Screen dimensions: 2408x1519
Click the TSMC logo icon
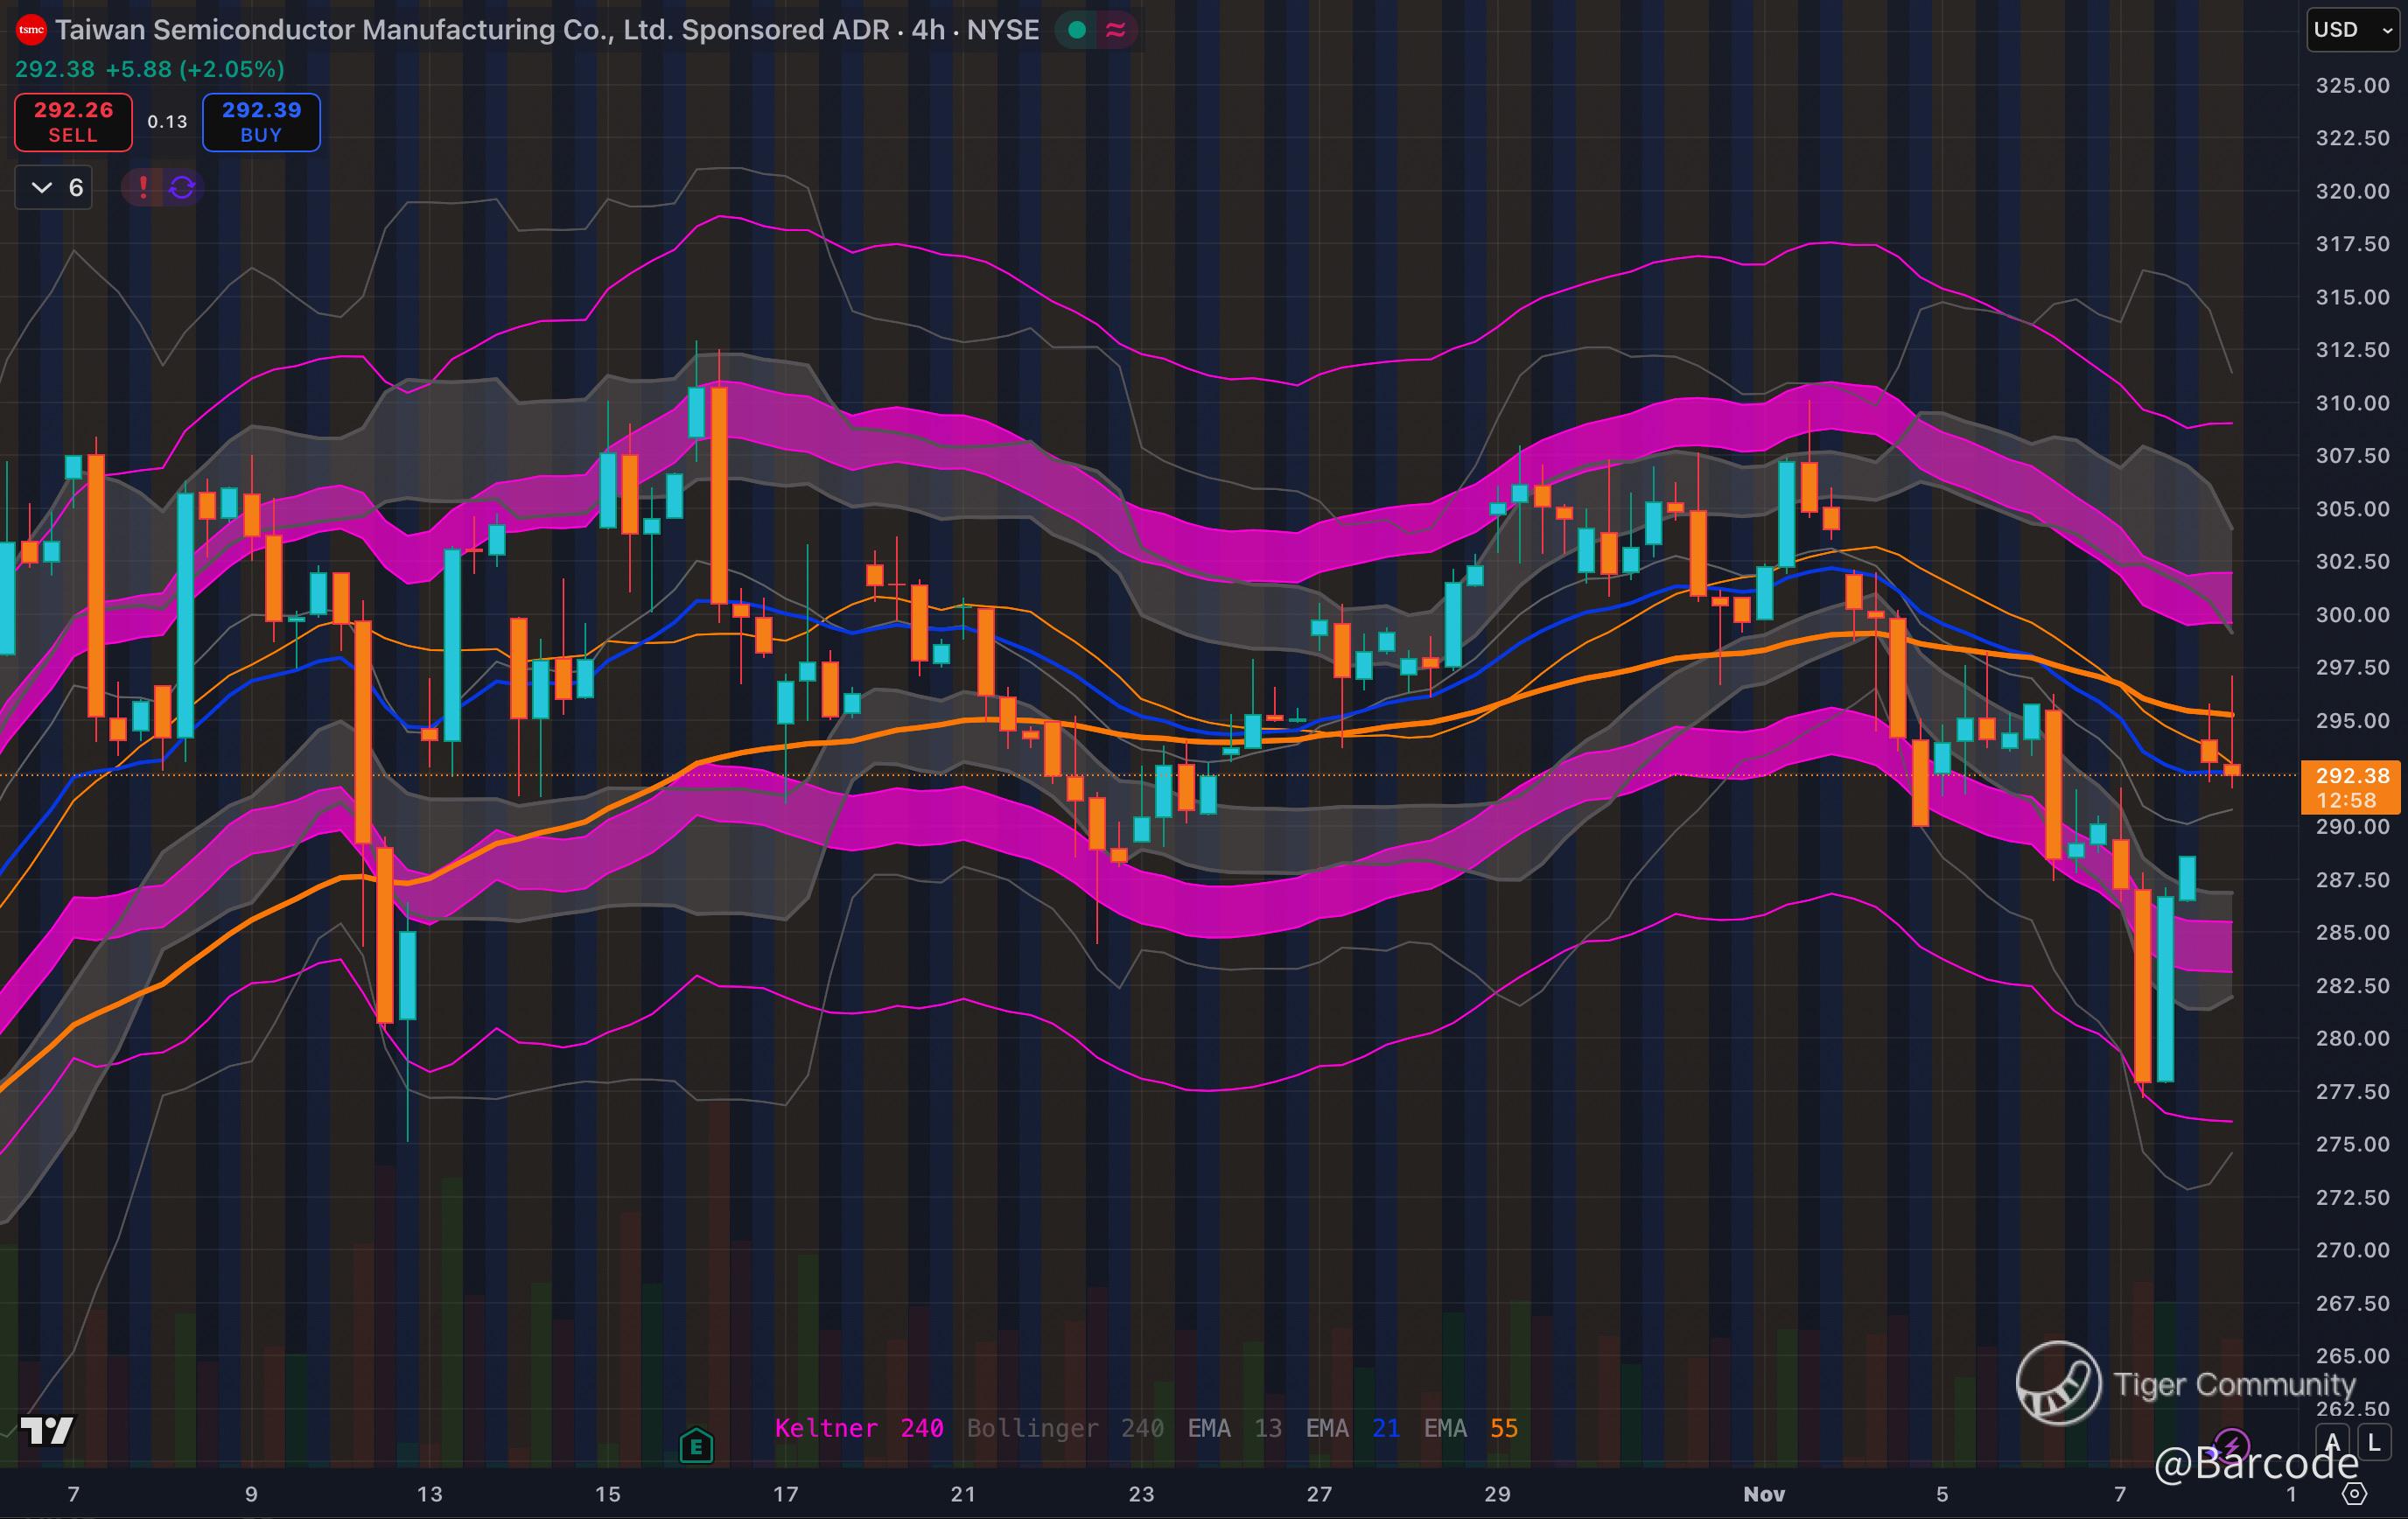(31, 30)
